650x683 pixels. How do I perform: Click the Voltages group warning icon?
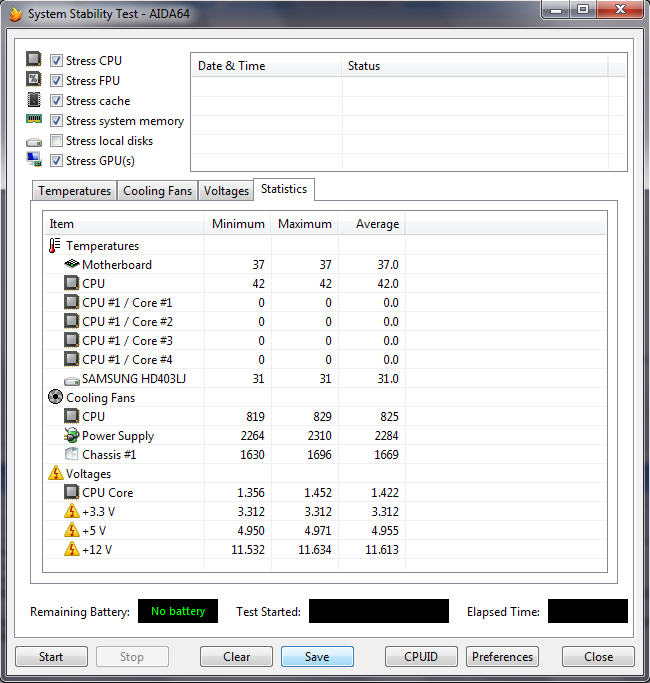pyautogui.click(x=56, y=473)
